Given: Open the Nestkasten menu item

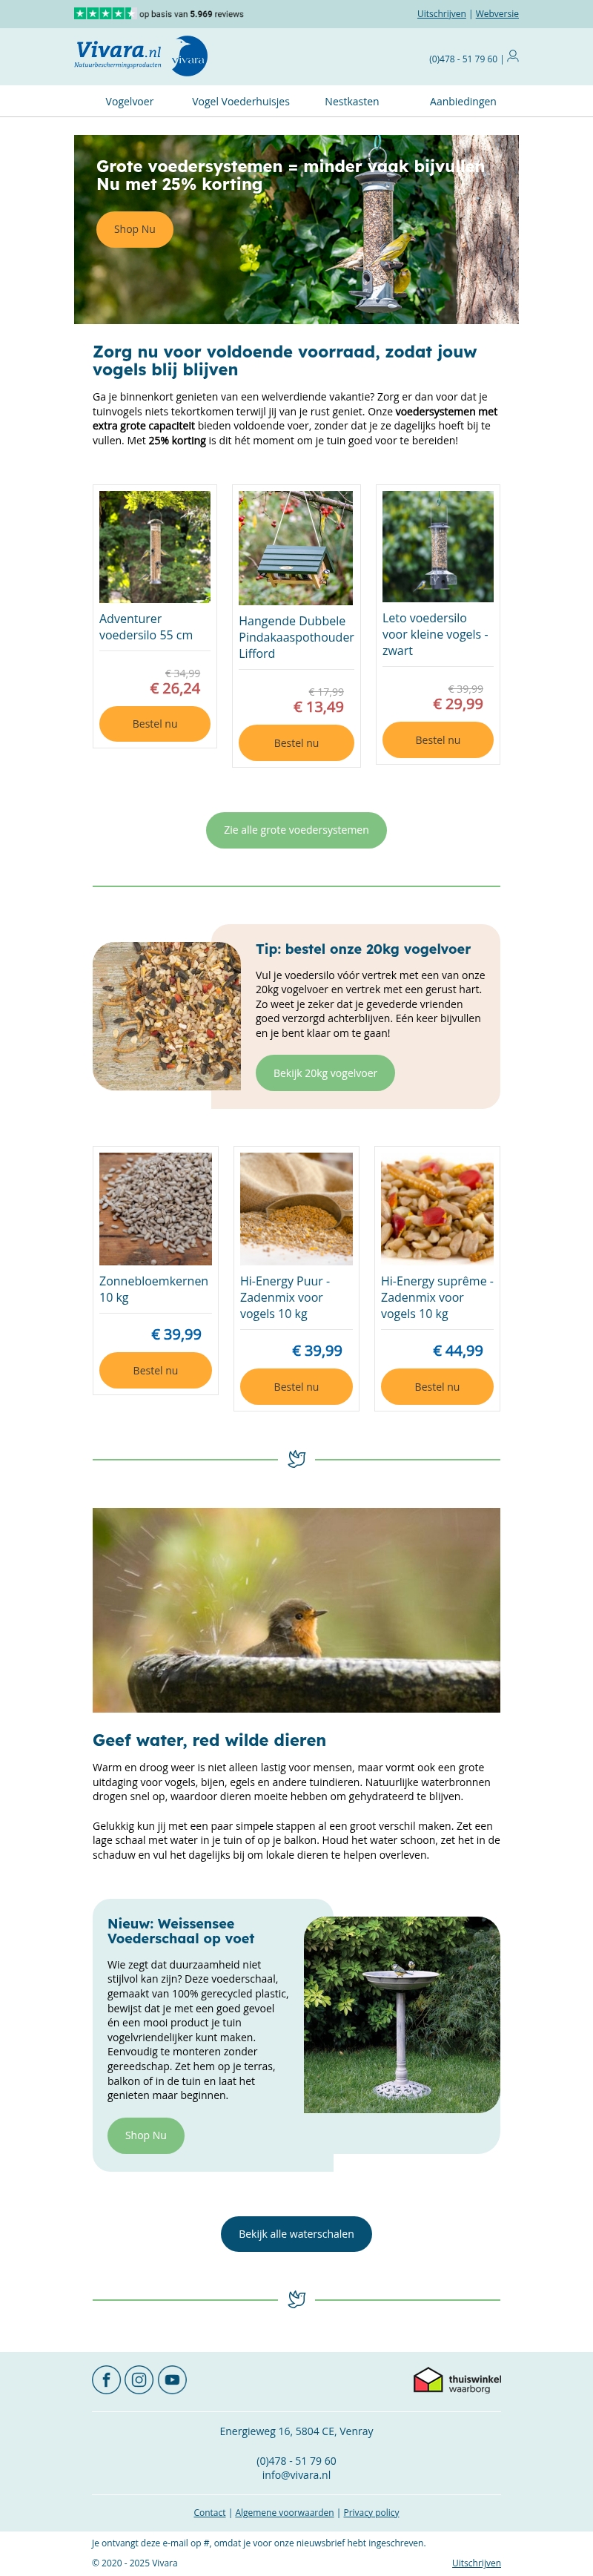Looking at the screenshot, I should click(352, 101).
